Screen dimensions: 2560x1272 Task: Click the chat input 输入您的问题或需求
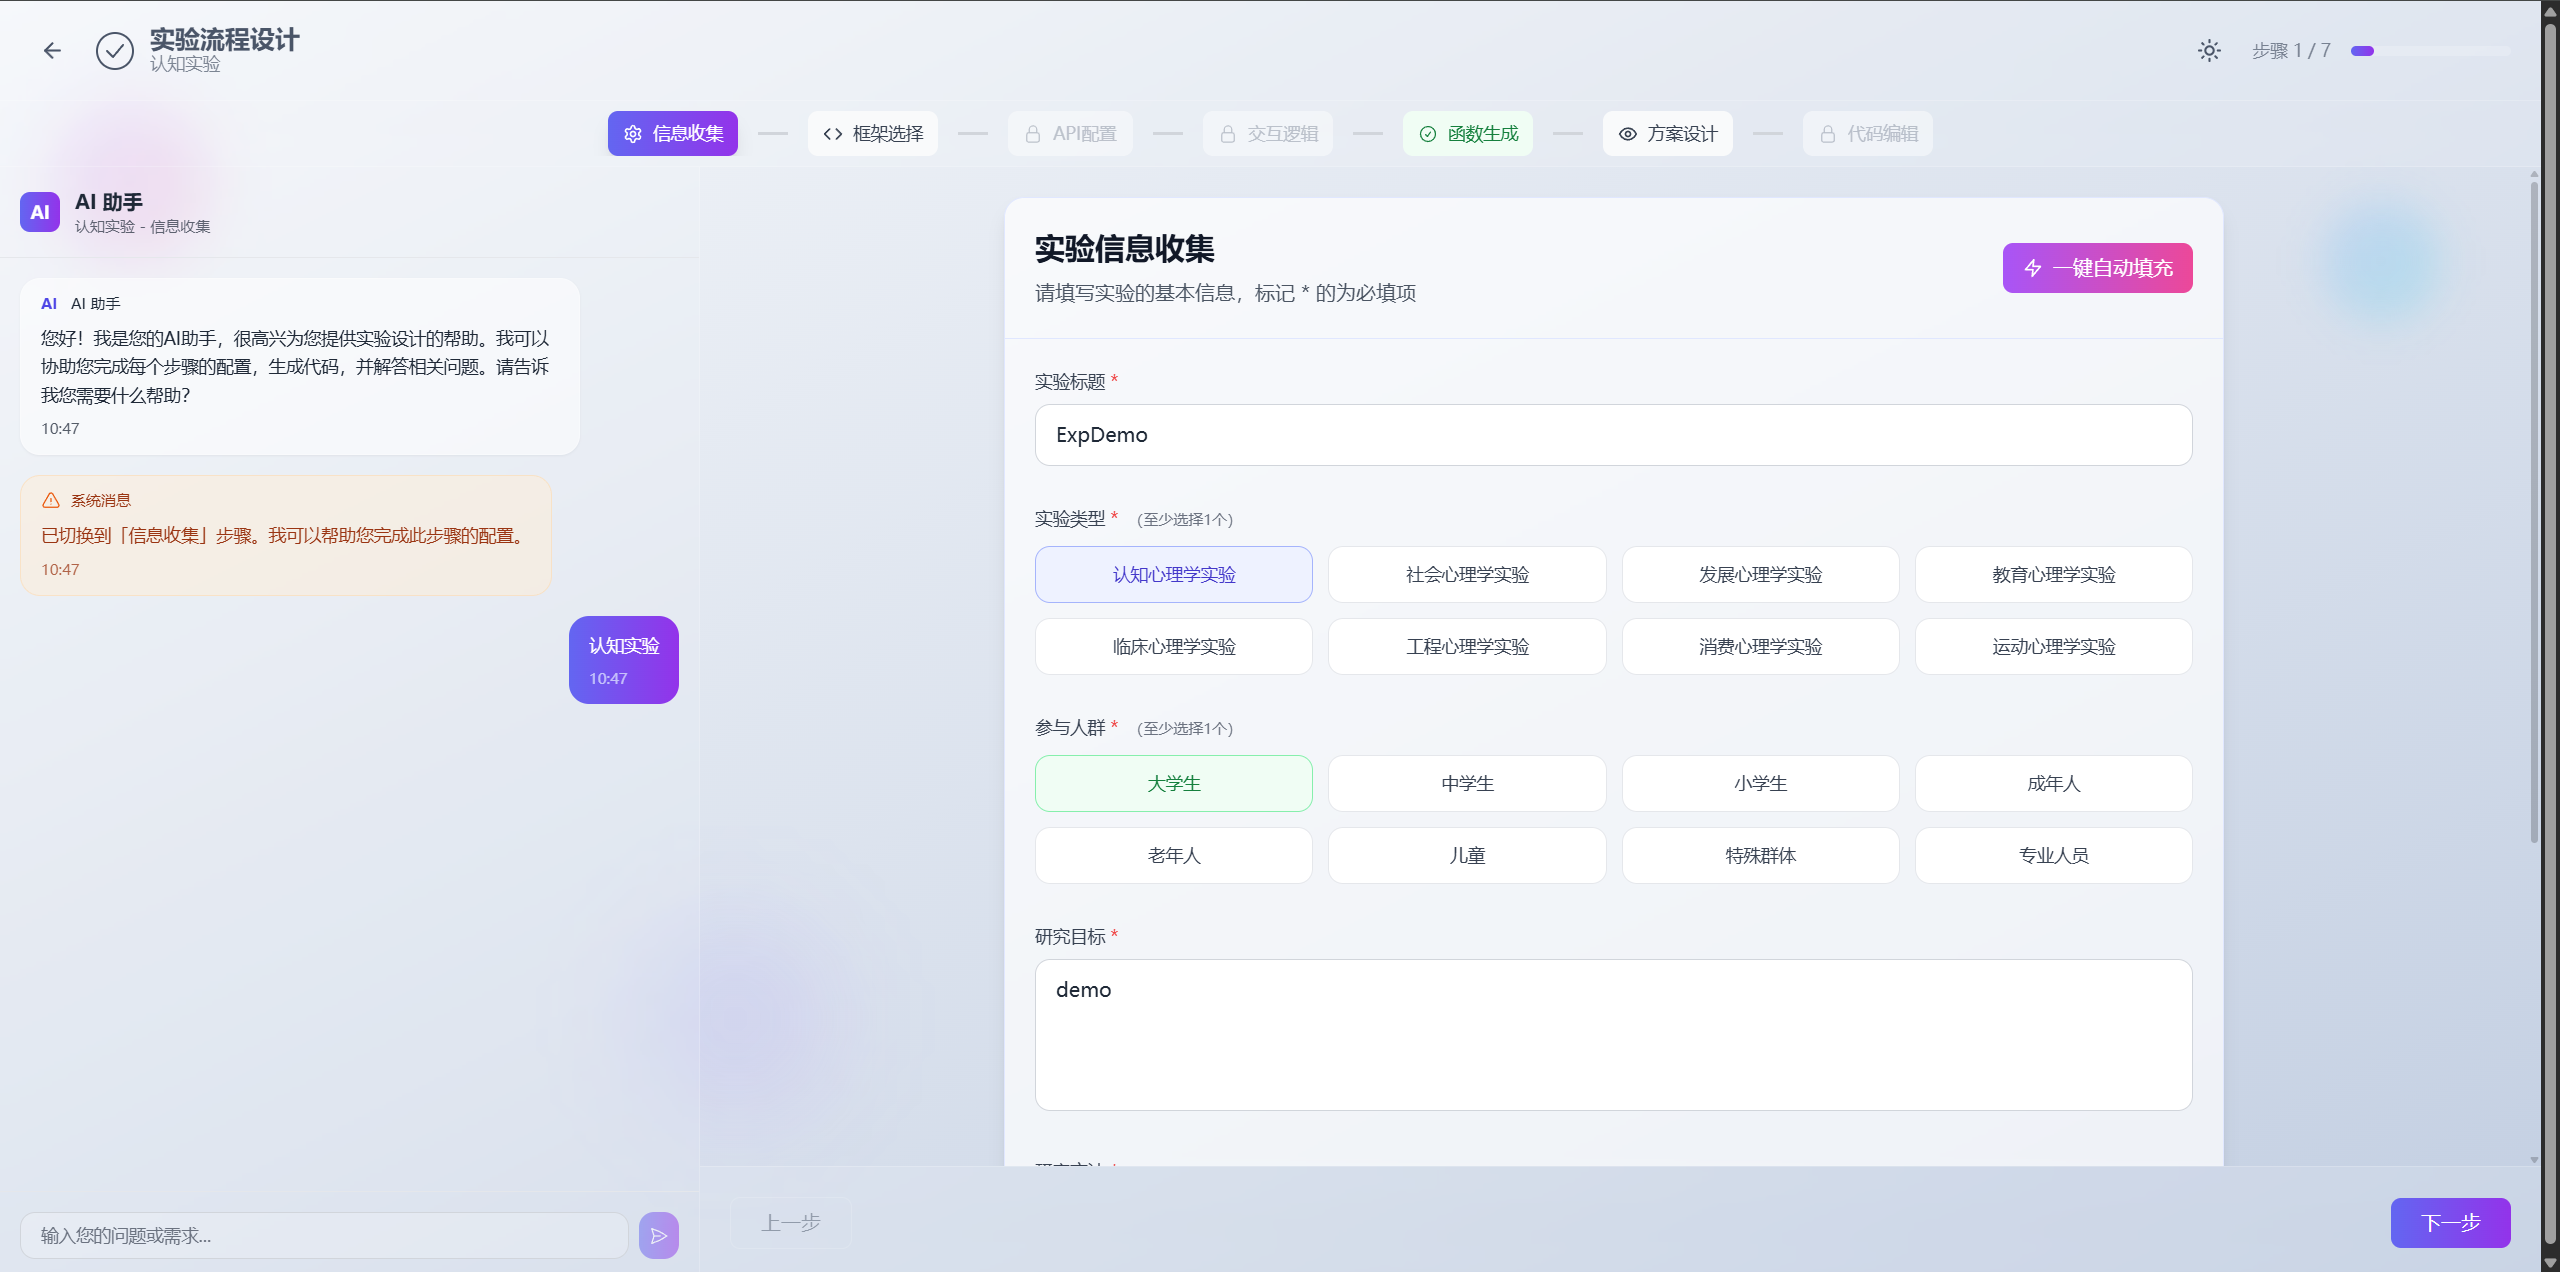324,1235
